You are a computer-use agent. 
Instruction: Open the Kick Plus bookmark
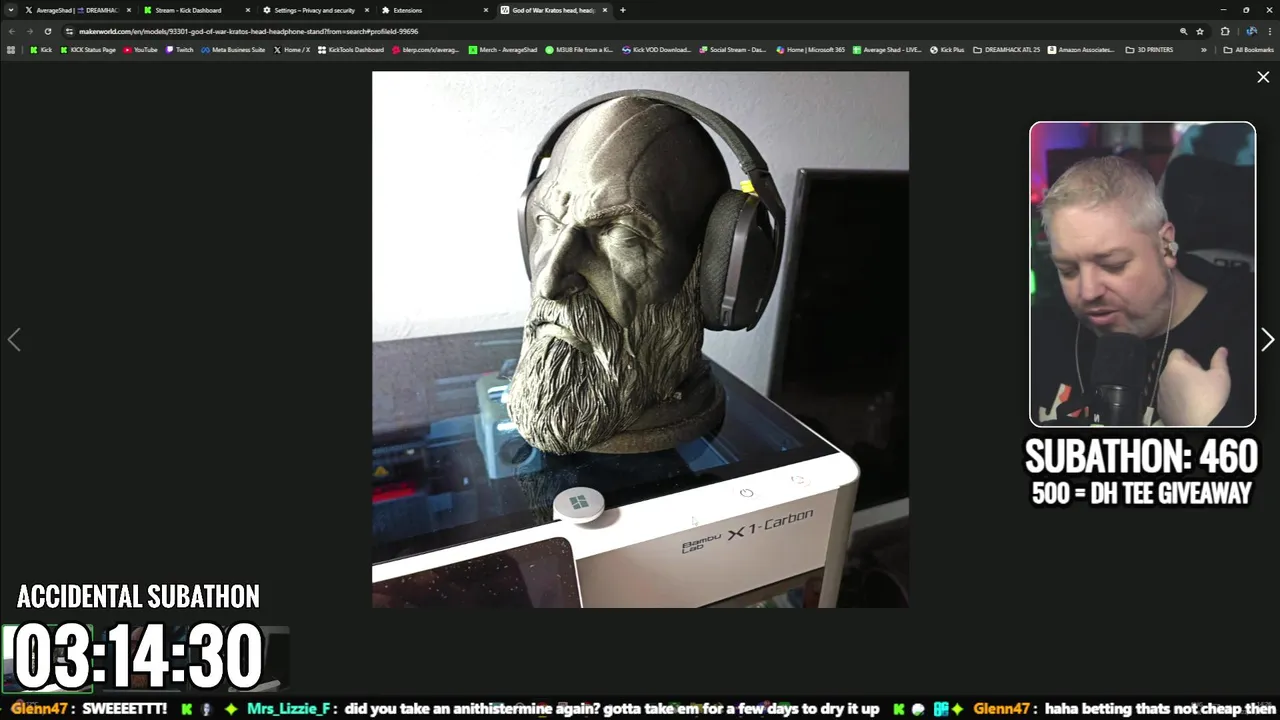[x=947, y=49]
